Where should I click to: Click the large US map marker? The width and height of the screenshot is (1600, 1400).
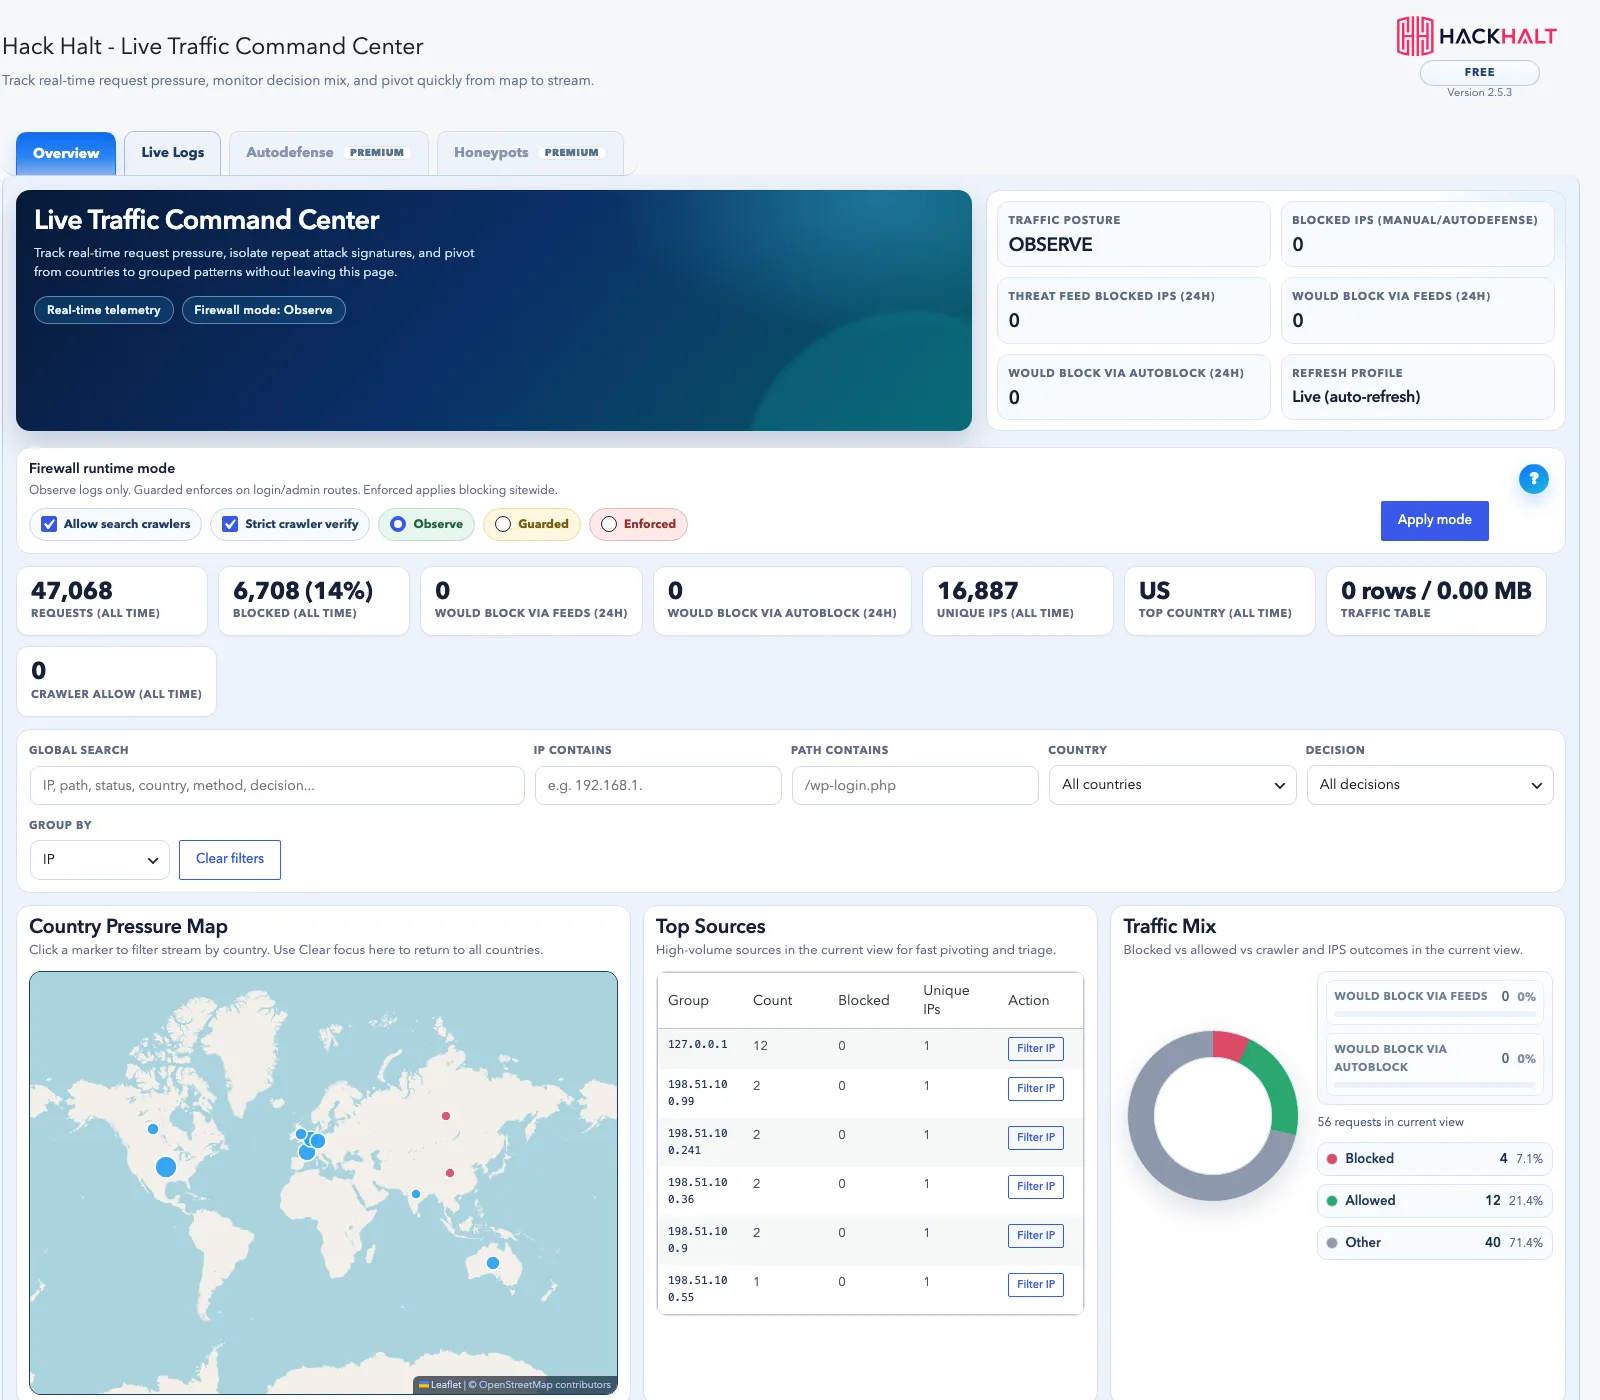pyautogui.click(x=166, y=1166)
